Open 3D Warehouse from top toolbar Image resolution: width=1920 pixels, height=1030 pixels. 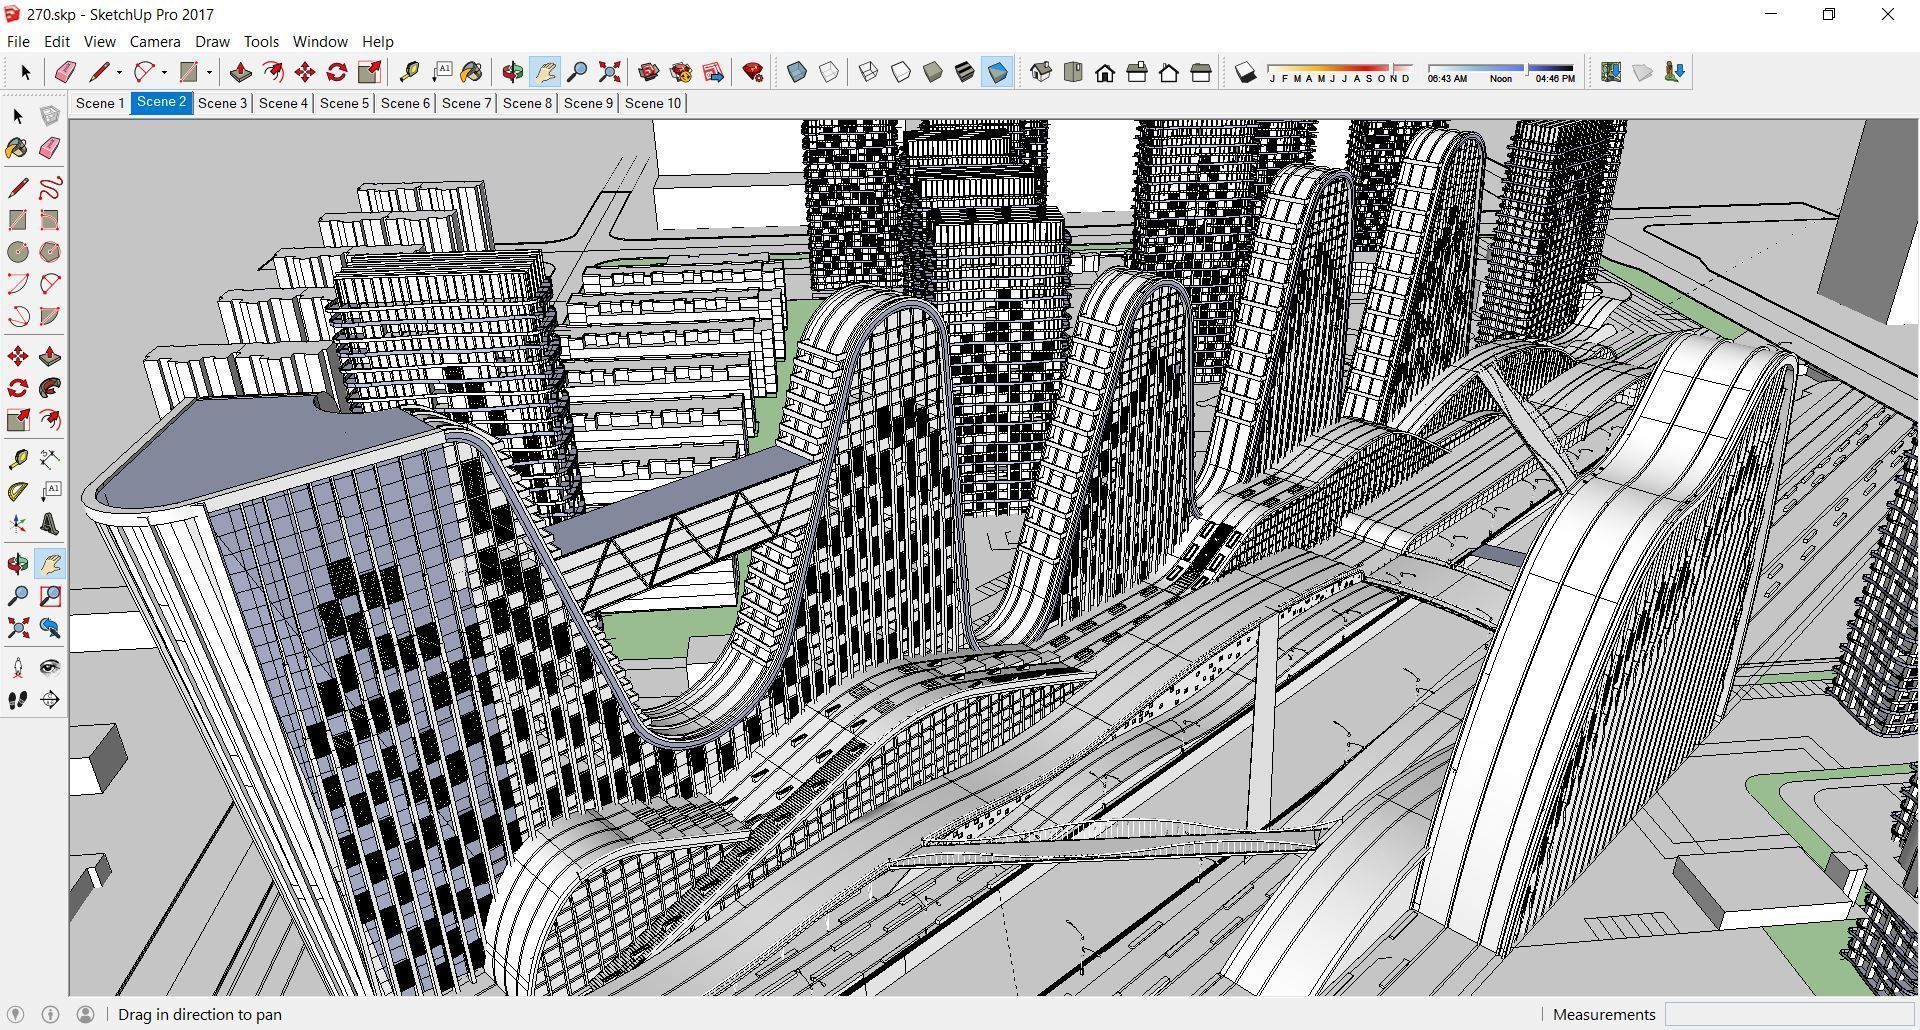649,72
